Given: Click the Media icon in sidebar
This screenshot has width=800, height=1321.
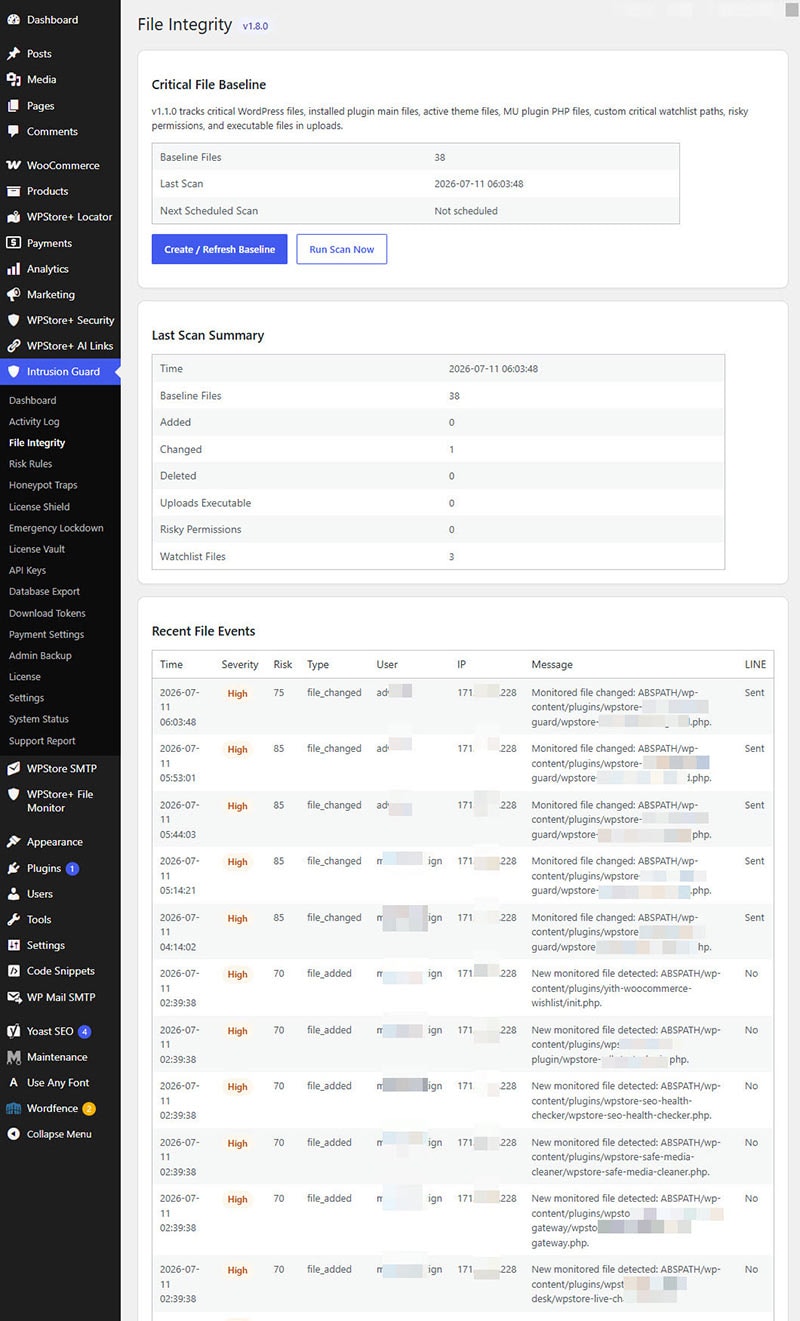Looking at the screenshot, I should (x=13, y=80).
